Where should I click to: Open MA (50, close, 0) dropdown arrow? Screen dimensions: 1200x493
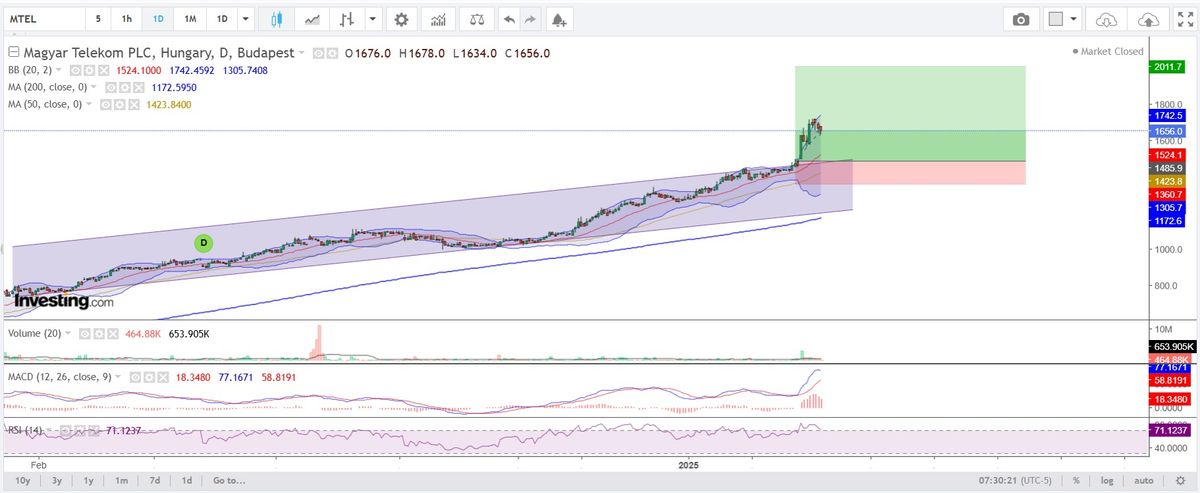tap(88, 103)
